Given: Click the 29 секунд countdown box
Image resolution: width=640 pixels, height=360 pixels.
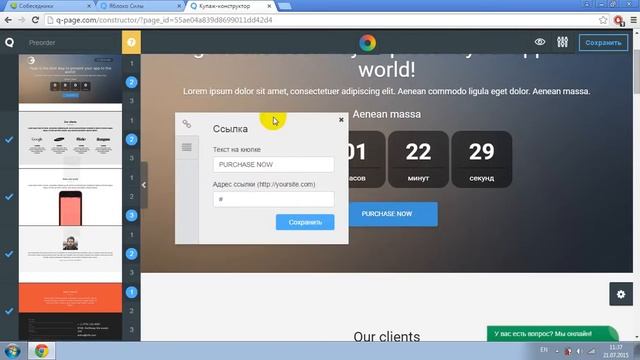Looking at the screenshot, I should 482,159.
